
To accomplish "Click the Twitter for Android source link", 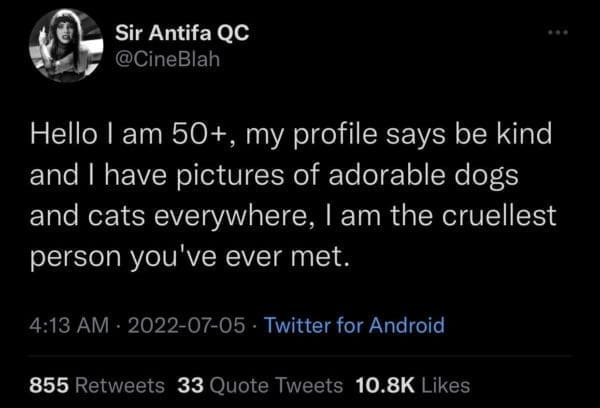I will [351, 325].
